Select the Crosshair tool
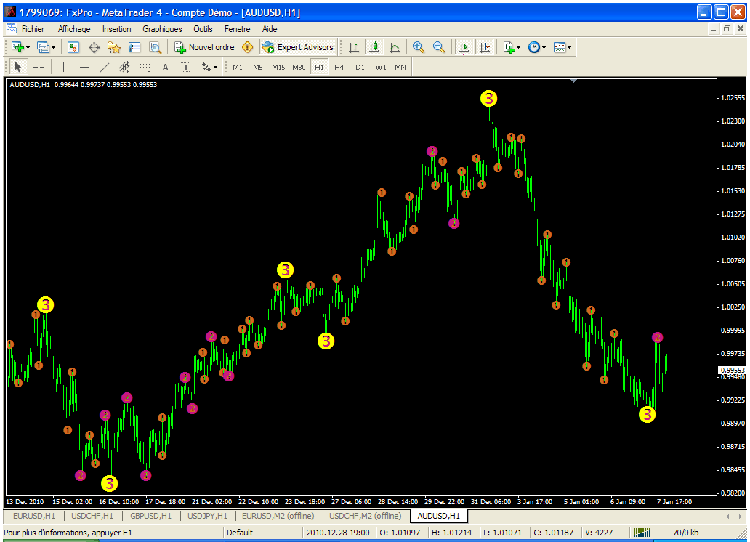 [x=40, y=67]
